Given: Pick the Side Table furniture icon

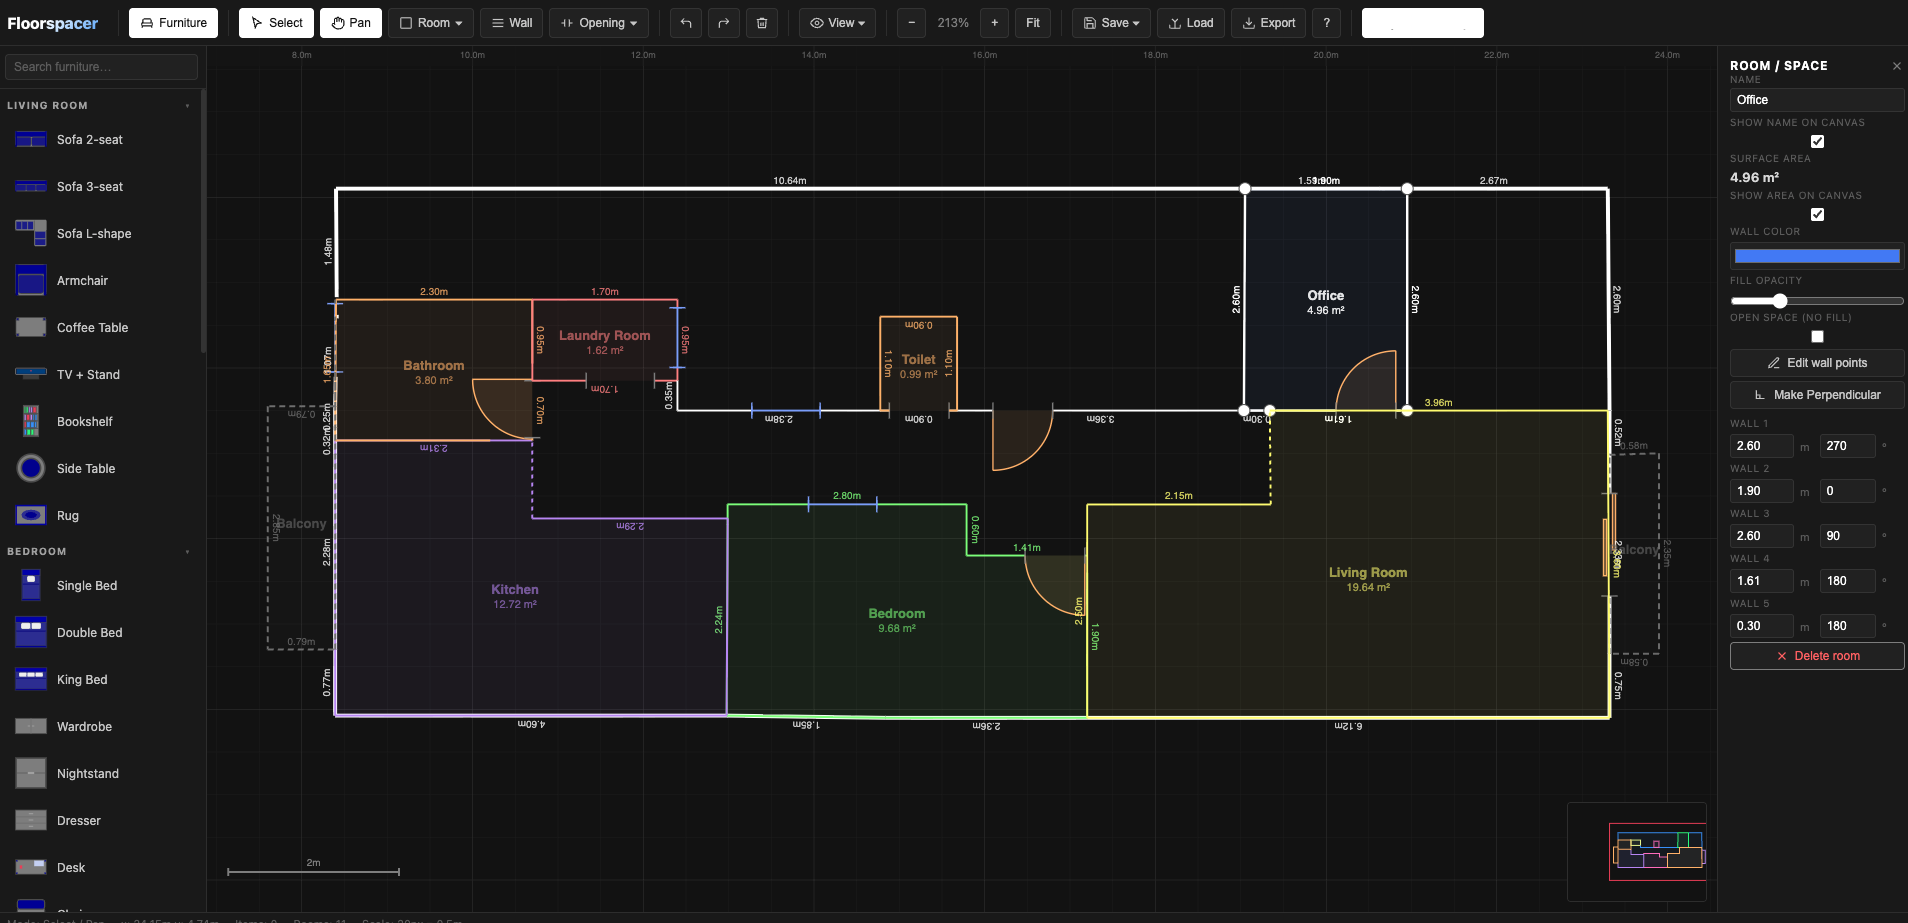Looking at the screenshot, I should pyautogui.click(x=31, y=468).
